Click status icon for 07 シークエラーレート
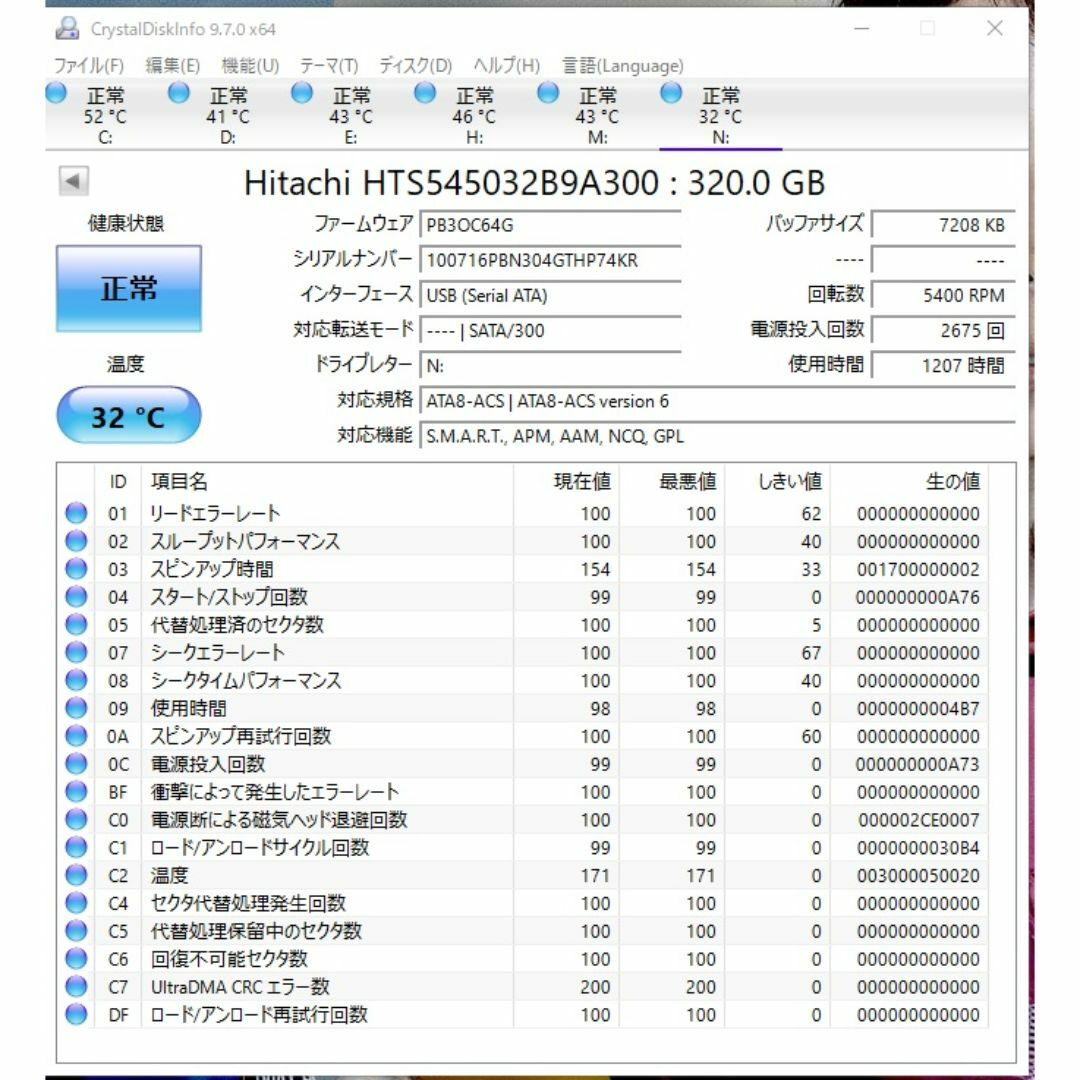 (76, 652)
